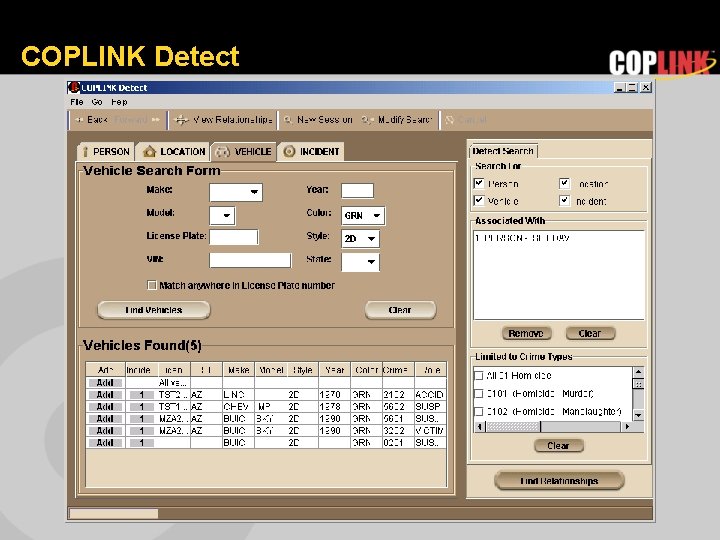The width and height of the screenshot is (720, 540).
Task: Switch to the Detect Search tab
Action: 503,151
